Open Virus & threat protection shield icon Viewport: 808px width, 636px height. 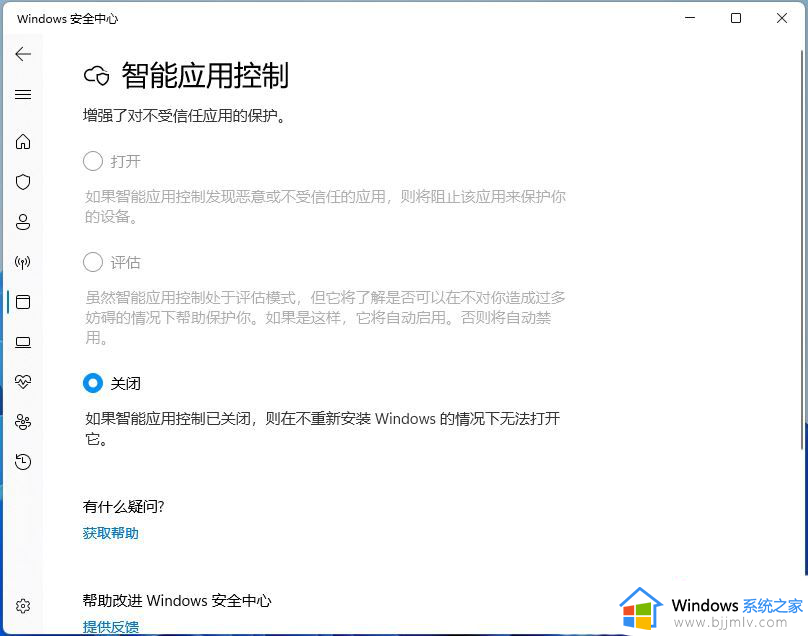click(23, 182)
